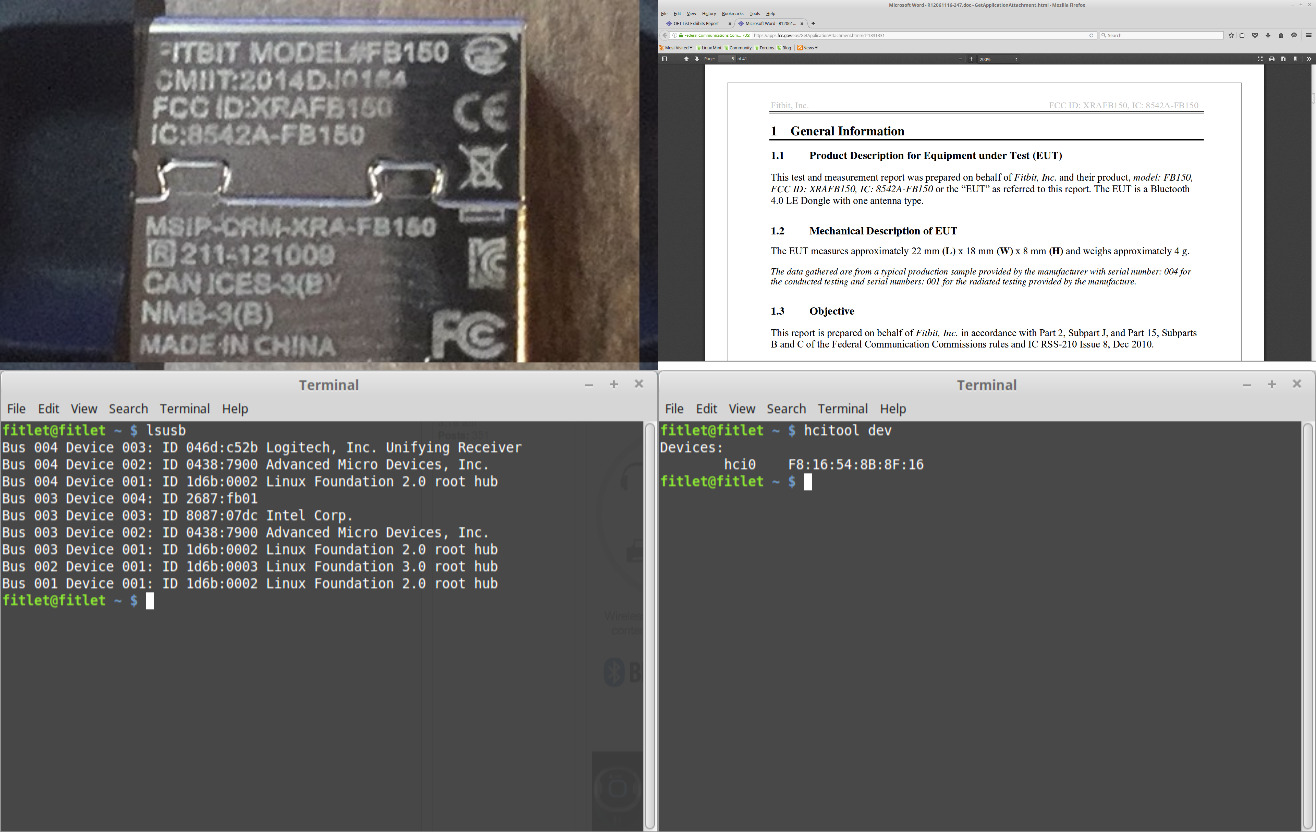The height and width of the screenshot is (832, 1316).
Task: Close the Microsoft Word tab
Action: click(x=801, y=23)
